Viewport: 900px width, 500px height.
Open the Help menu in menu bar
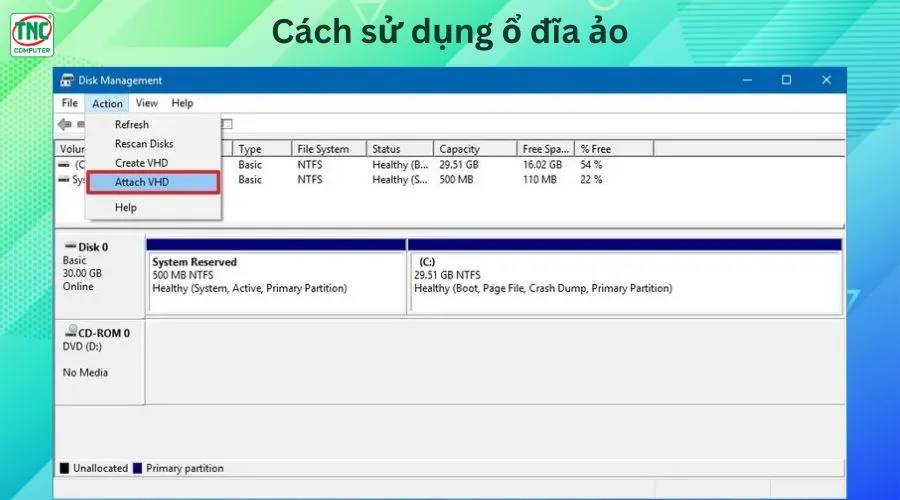tap(182, 103)
